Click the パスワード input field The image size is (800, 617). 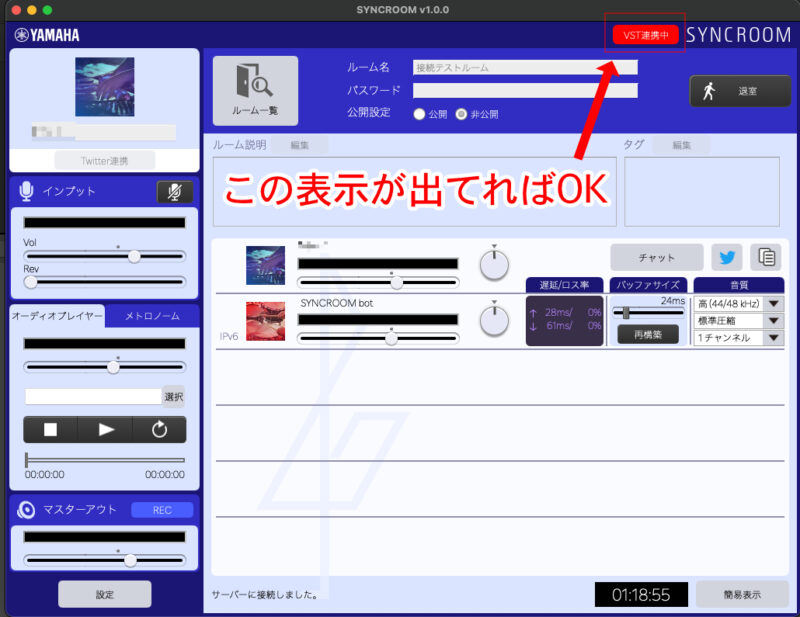(x=525, y=90)
